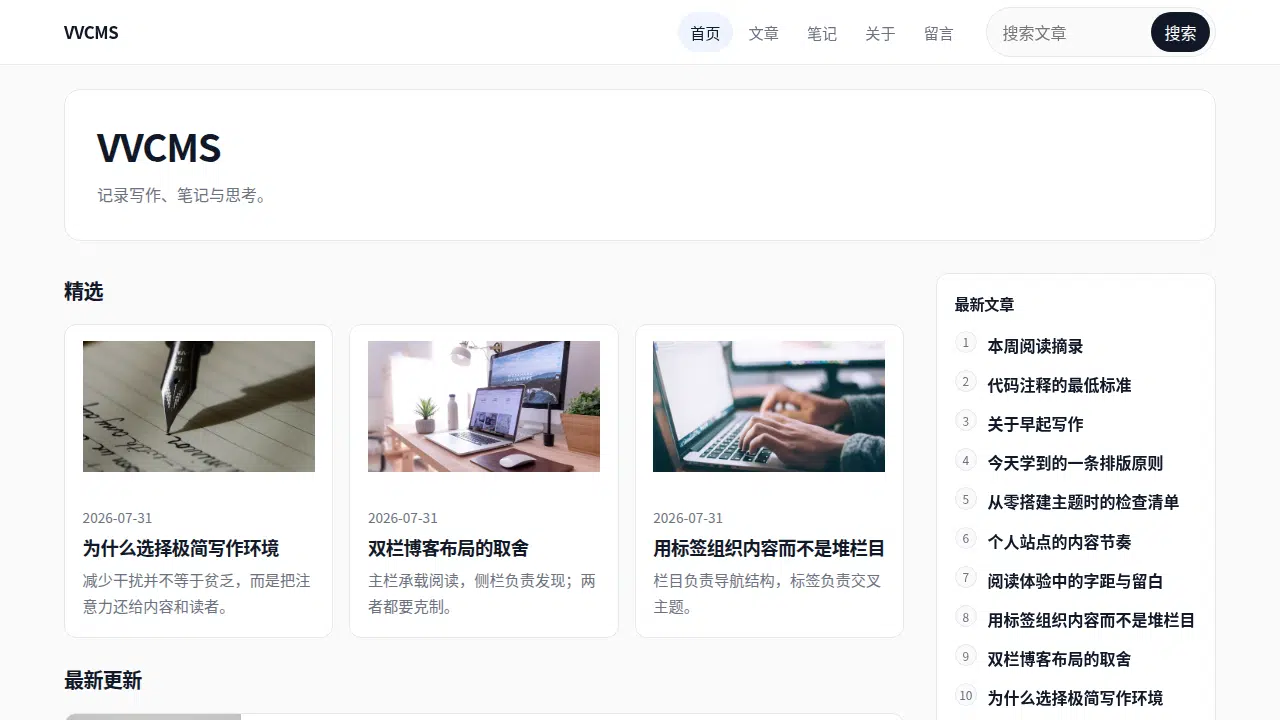
Task: Open the fountain pen article thumbnail
Action: coord(199,406)
